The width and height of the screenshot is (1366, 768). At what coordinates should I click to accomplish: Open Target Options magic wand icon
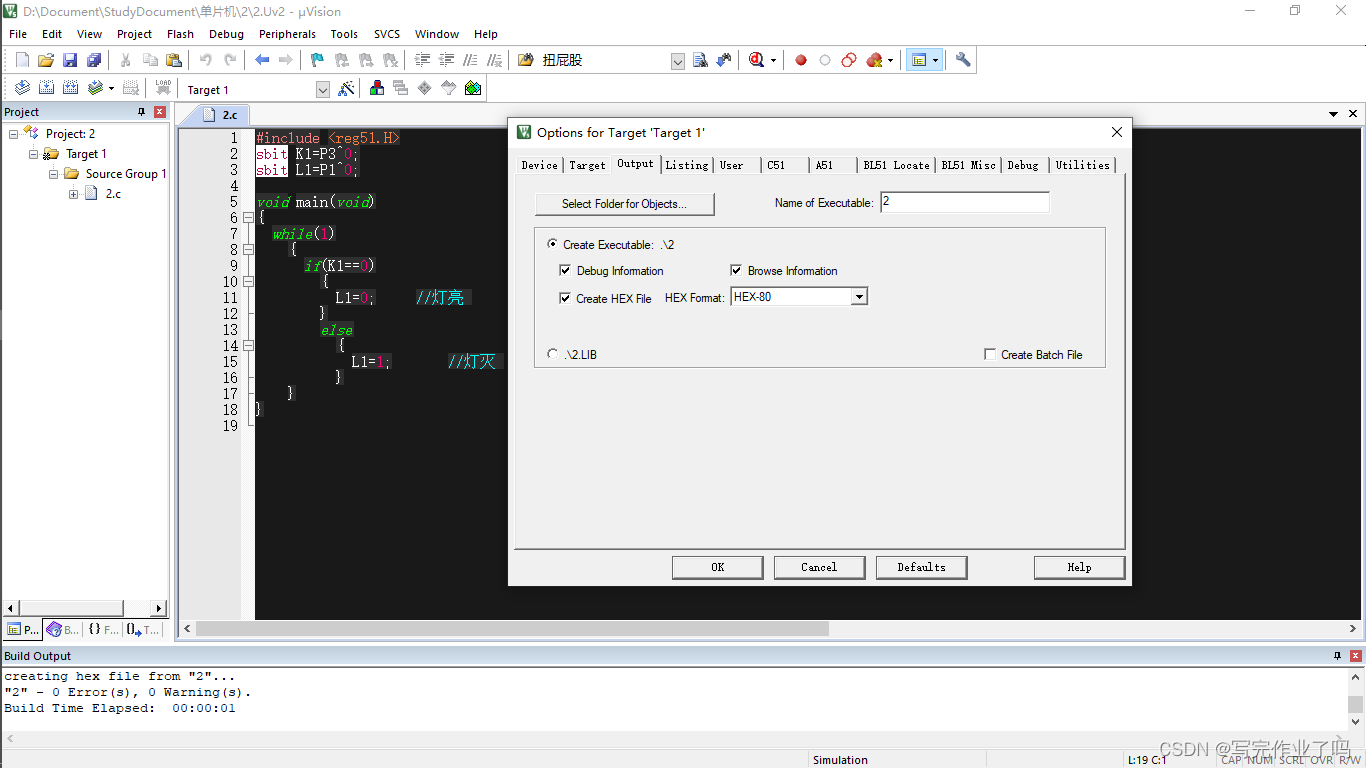(x=346, y=88)
